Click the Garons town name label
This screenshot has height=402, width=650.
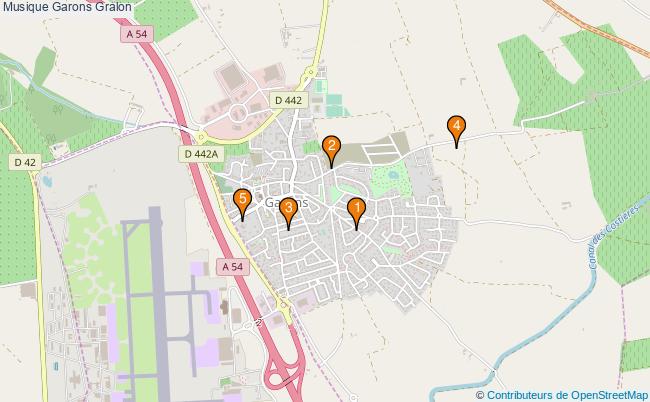286,202
